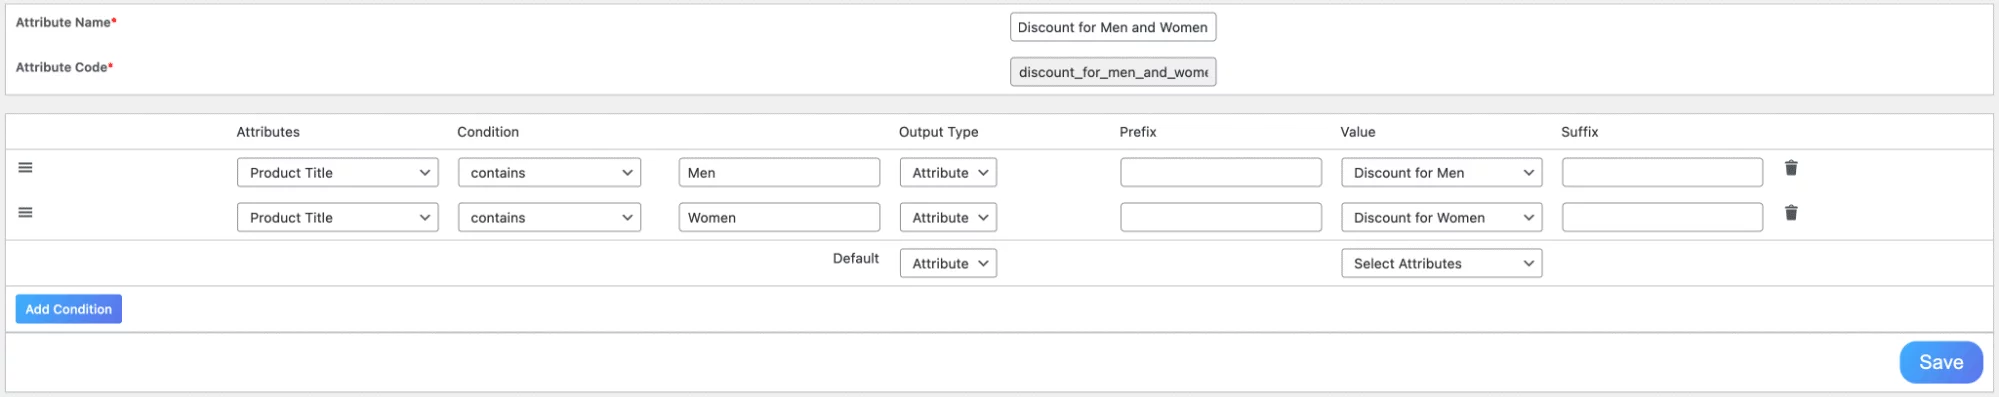The height and width of the screenshot is (398, 1999).
Task: Click the condition value field containing Men
Action: pyautogui.click(x=779, y=173)
